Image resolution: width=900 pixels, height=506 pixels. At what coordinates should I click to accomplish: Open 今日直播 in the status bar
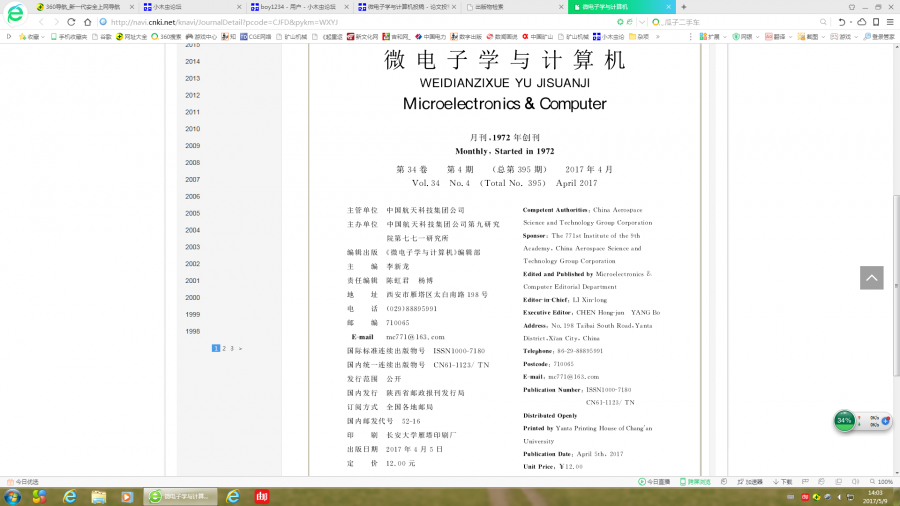(x=654, y=482)
